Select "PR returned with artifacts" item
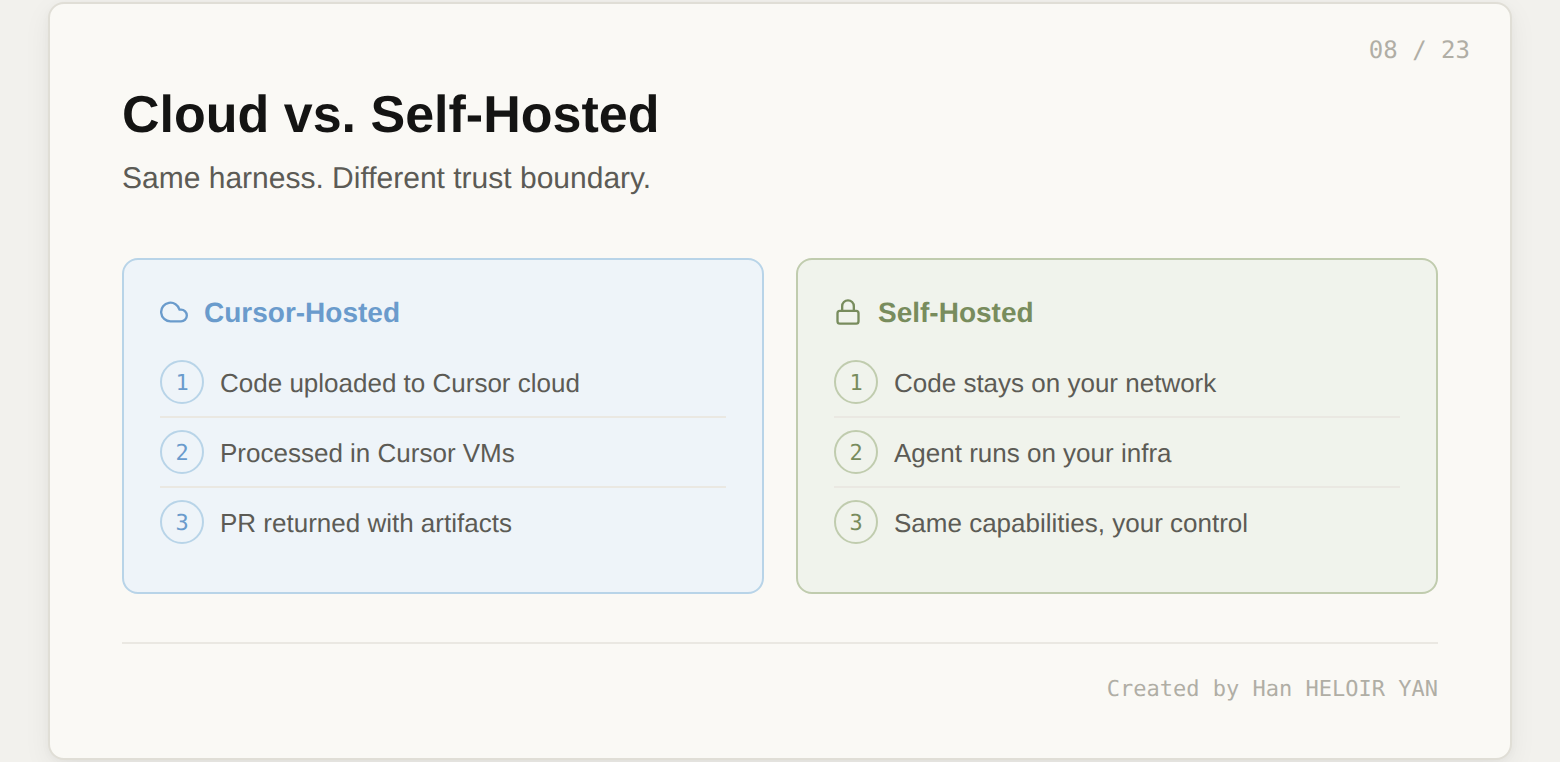Image resolution: width=1560 pixels, height=762 pixels. coord(366,523)
